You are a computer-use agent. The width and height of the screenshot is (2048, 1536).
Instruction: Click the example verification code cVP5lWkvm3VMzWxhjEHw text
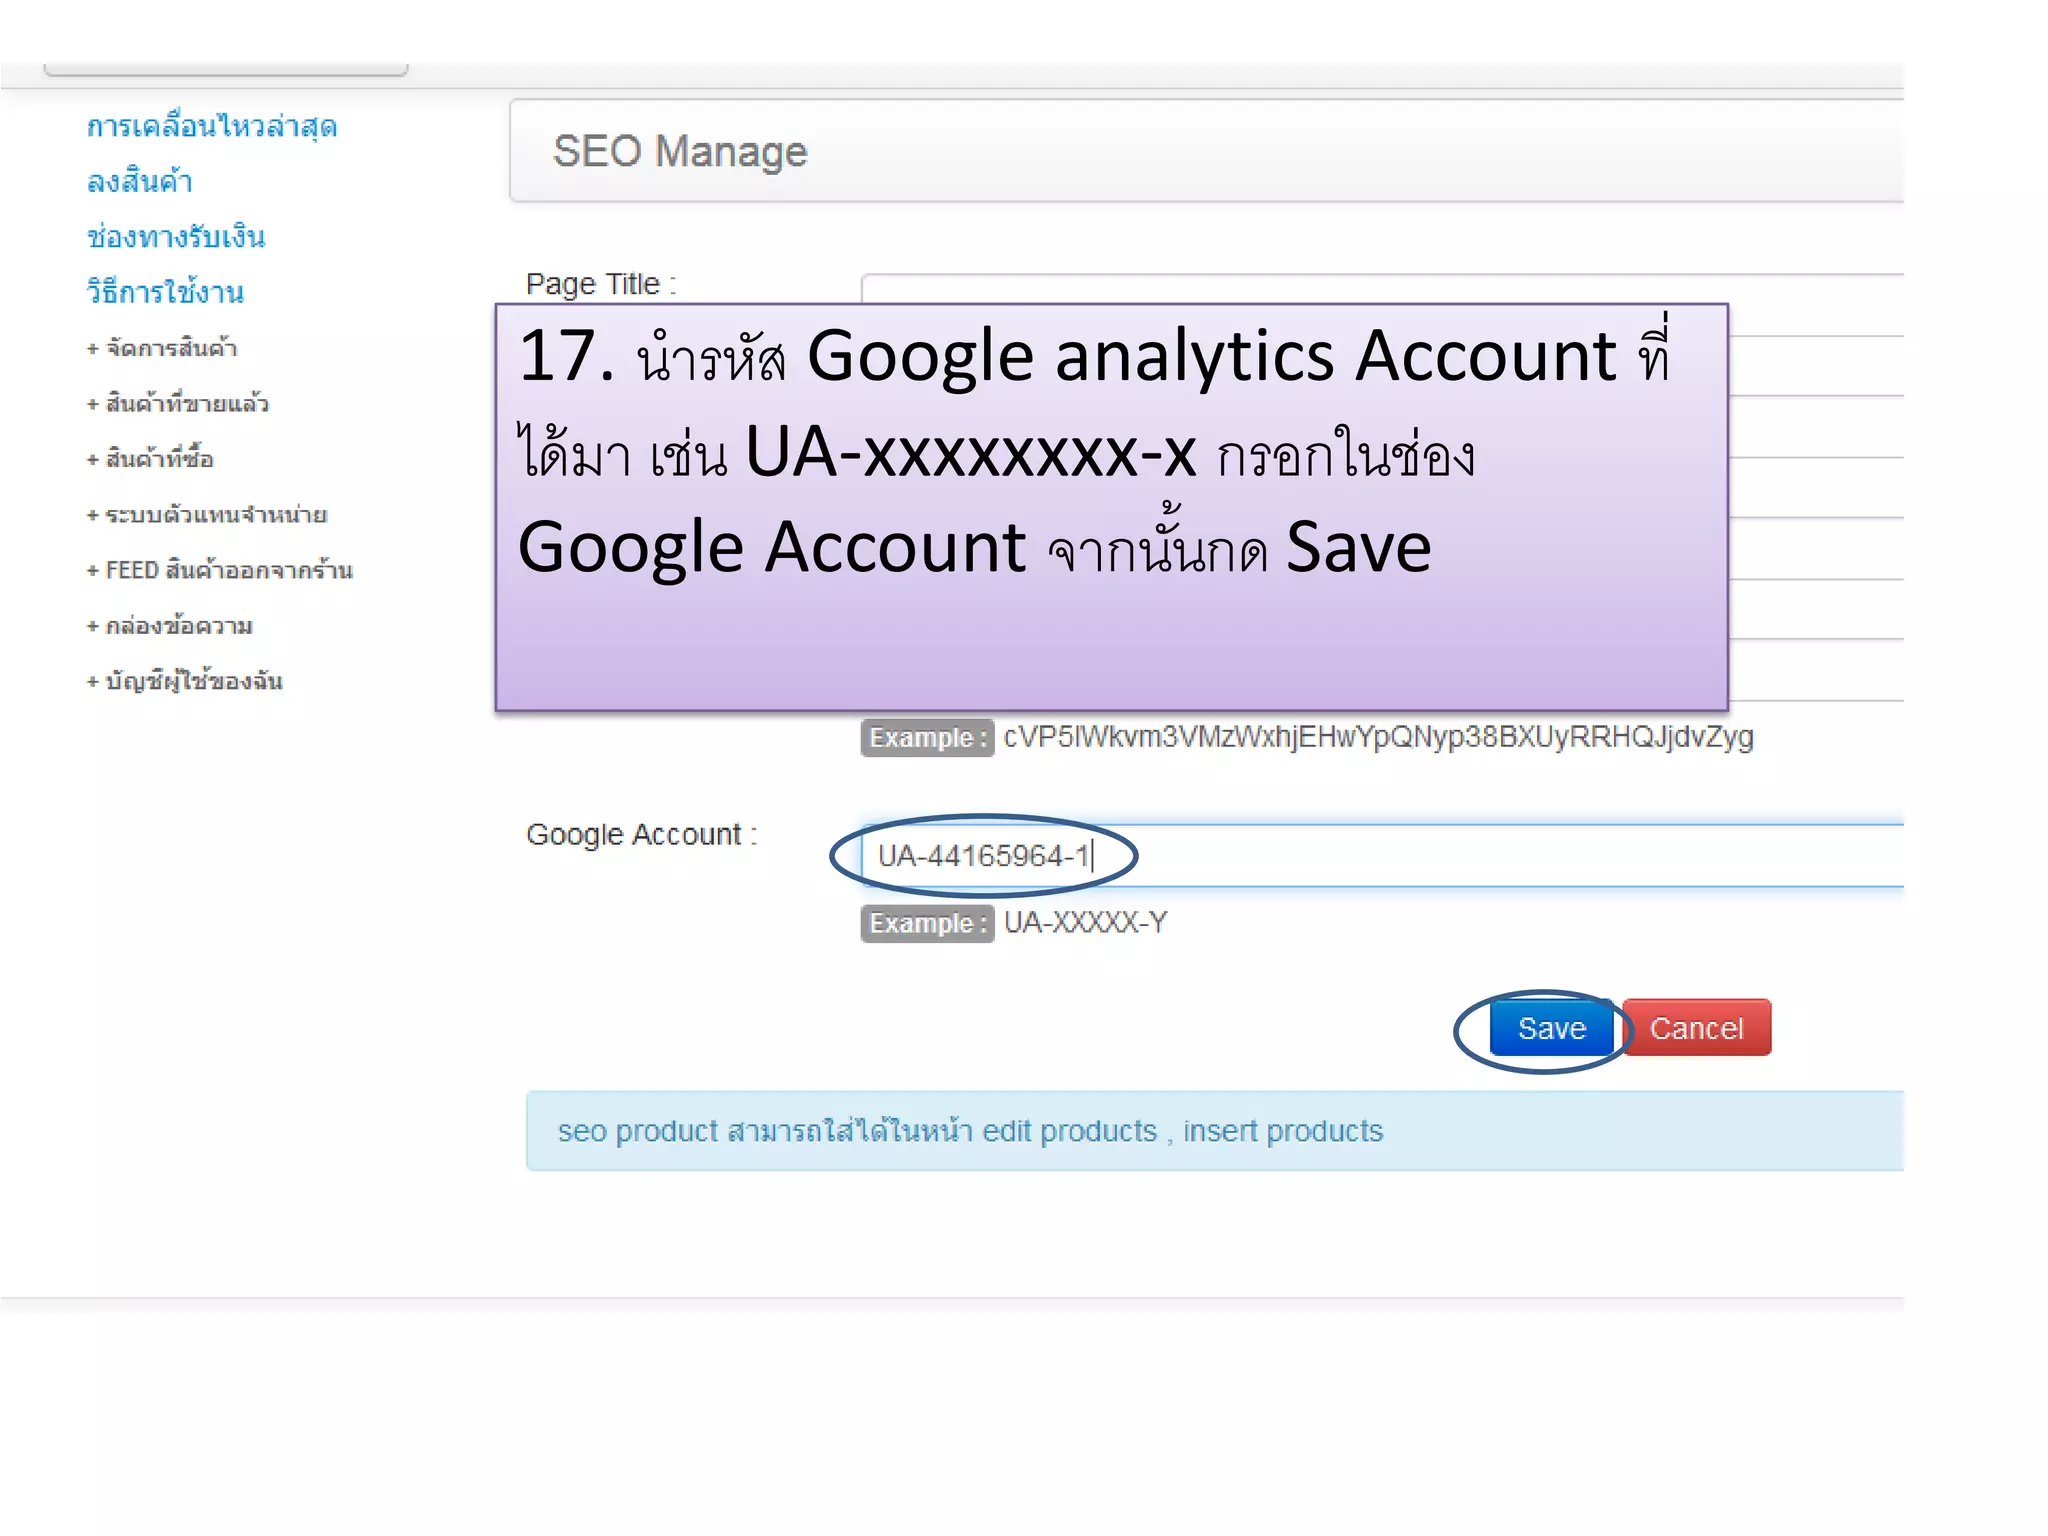pos(1378,737)
